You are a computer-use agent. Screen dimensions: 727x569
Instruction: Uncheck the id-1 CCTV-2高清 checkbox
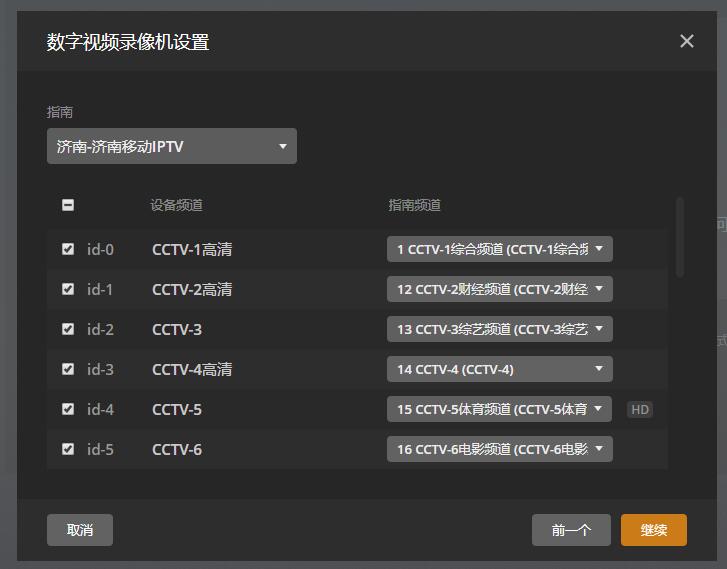pos(68,289)
